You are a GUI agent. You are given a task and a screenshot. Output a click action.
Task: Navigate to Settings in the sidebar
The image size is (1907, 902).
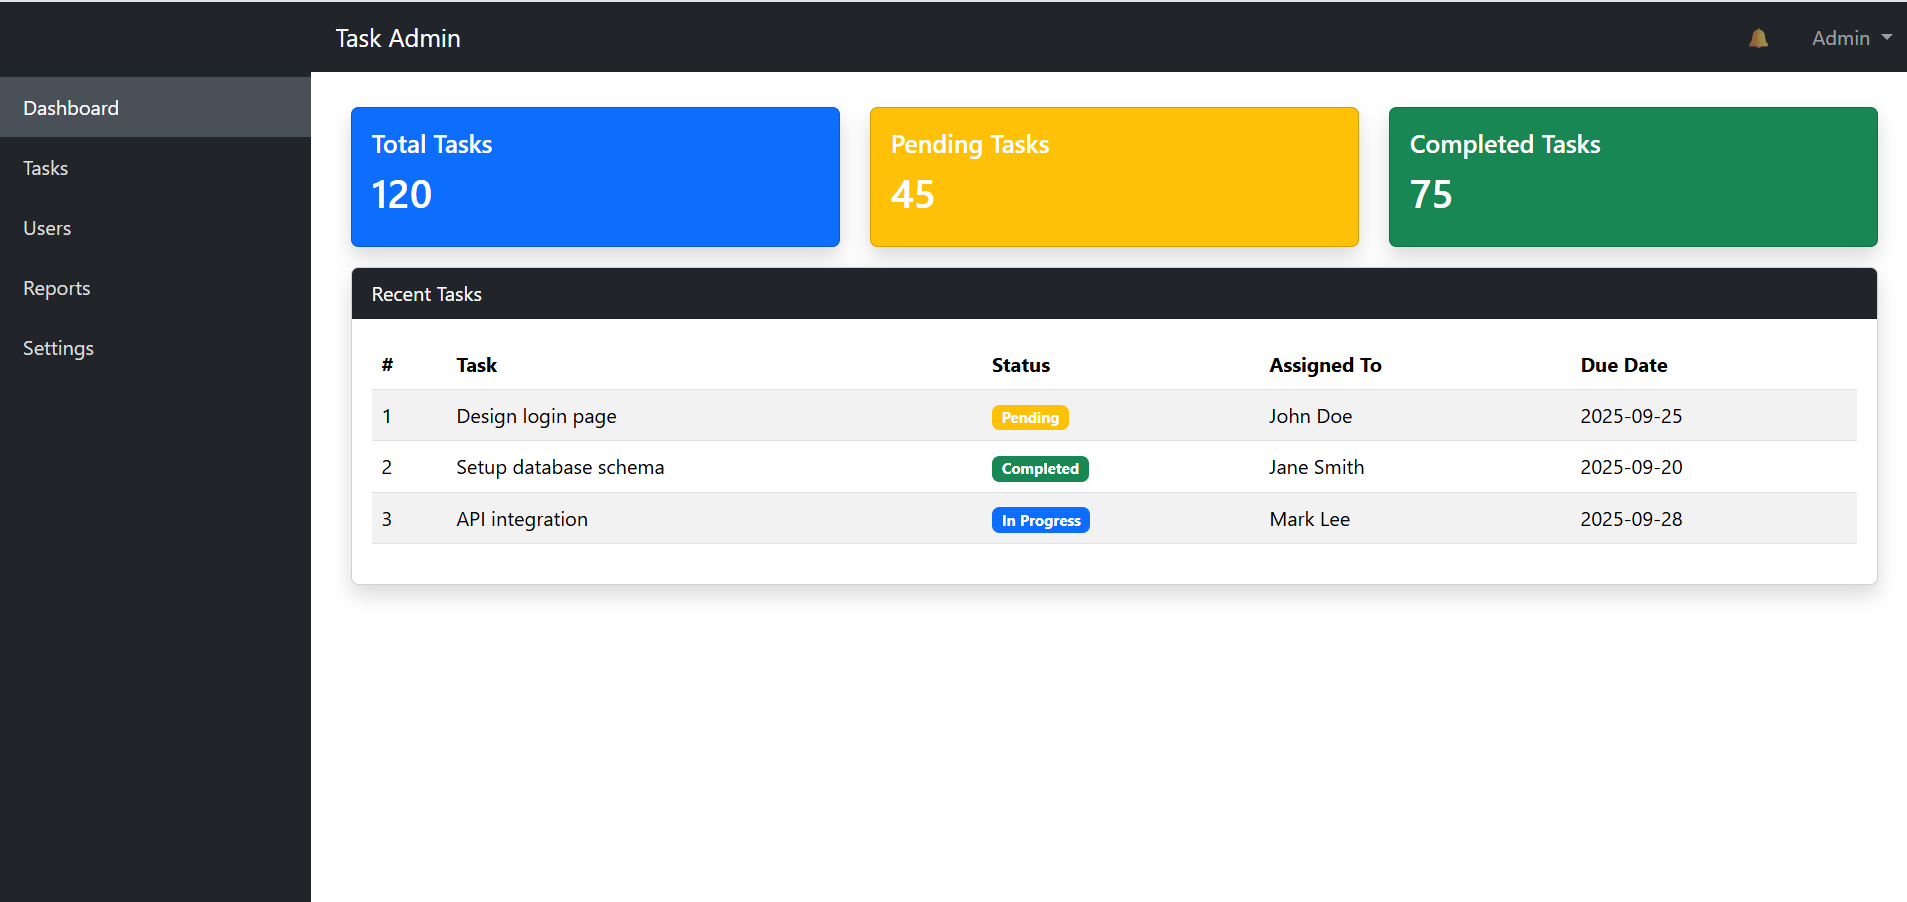(x=58, y=348)
